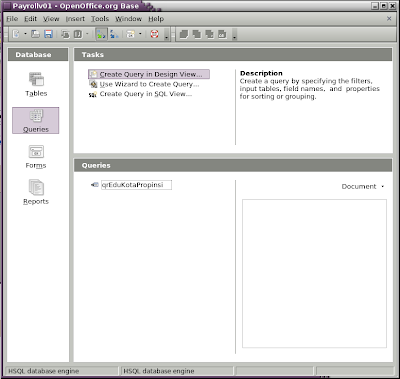The image size is (400, 379).
Task: Click Use Wizard to Create Query
Action: pyautogui.click(x=149, y=84)
